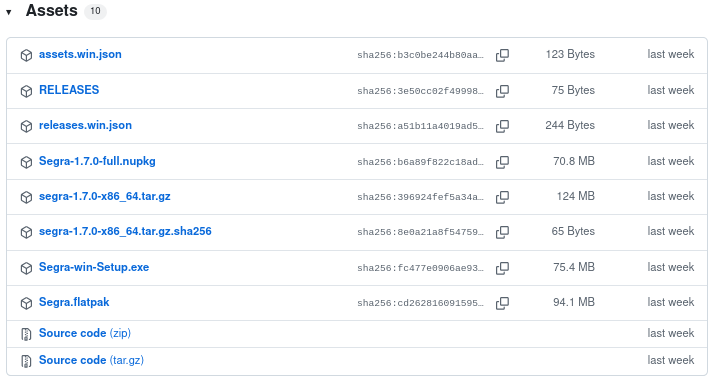This screenshot has width=716, height=387.
Task: Select the hash text sha256:3e50cc02f49998…
Action: point(420,91)
